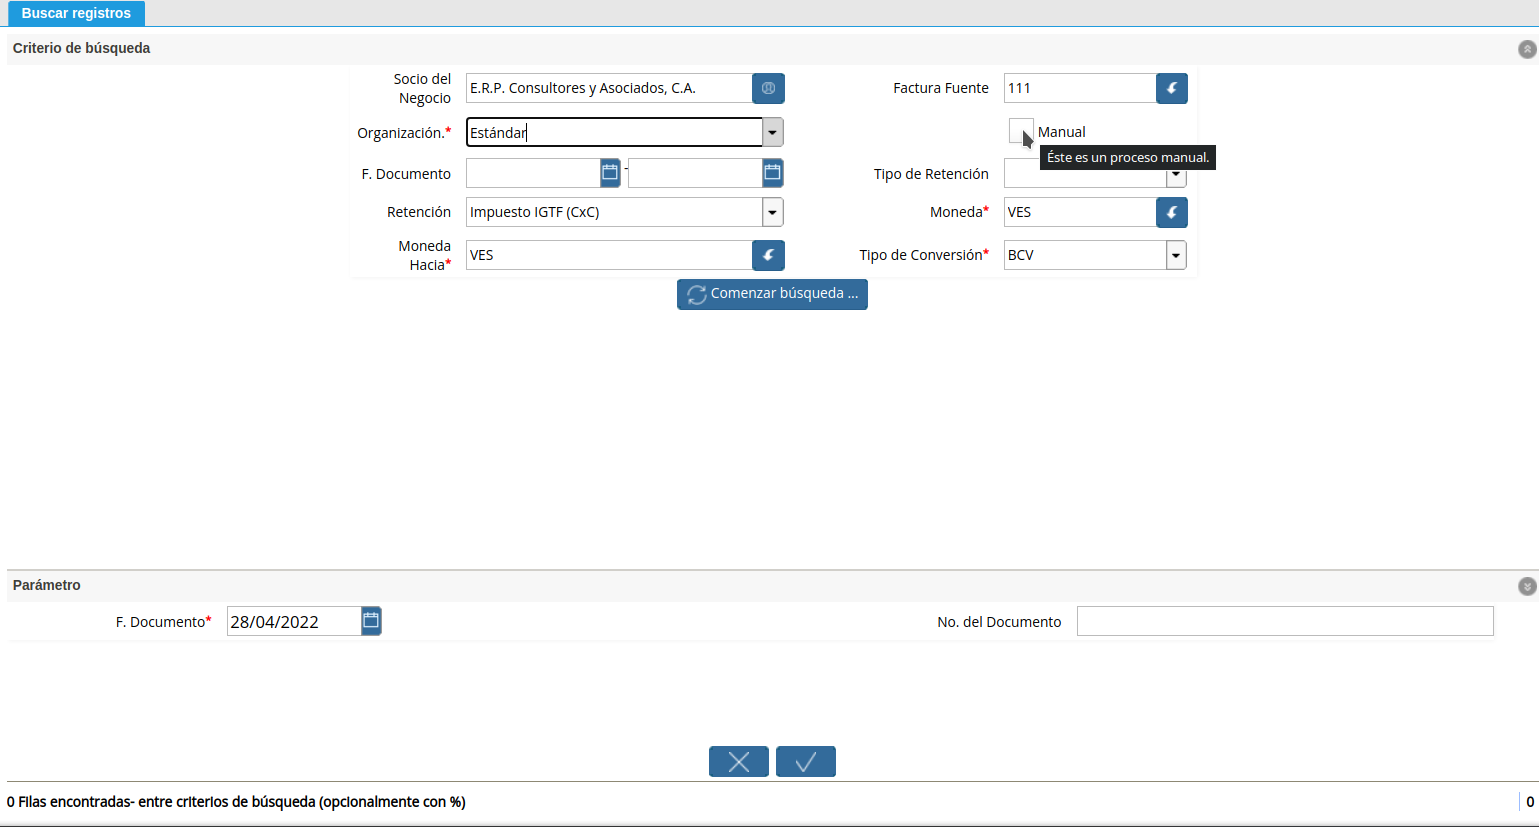This screenshot has width=1539, height=827.
Task: Click the Parámetro heading text
Action: point(47,585)
